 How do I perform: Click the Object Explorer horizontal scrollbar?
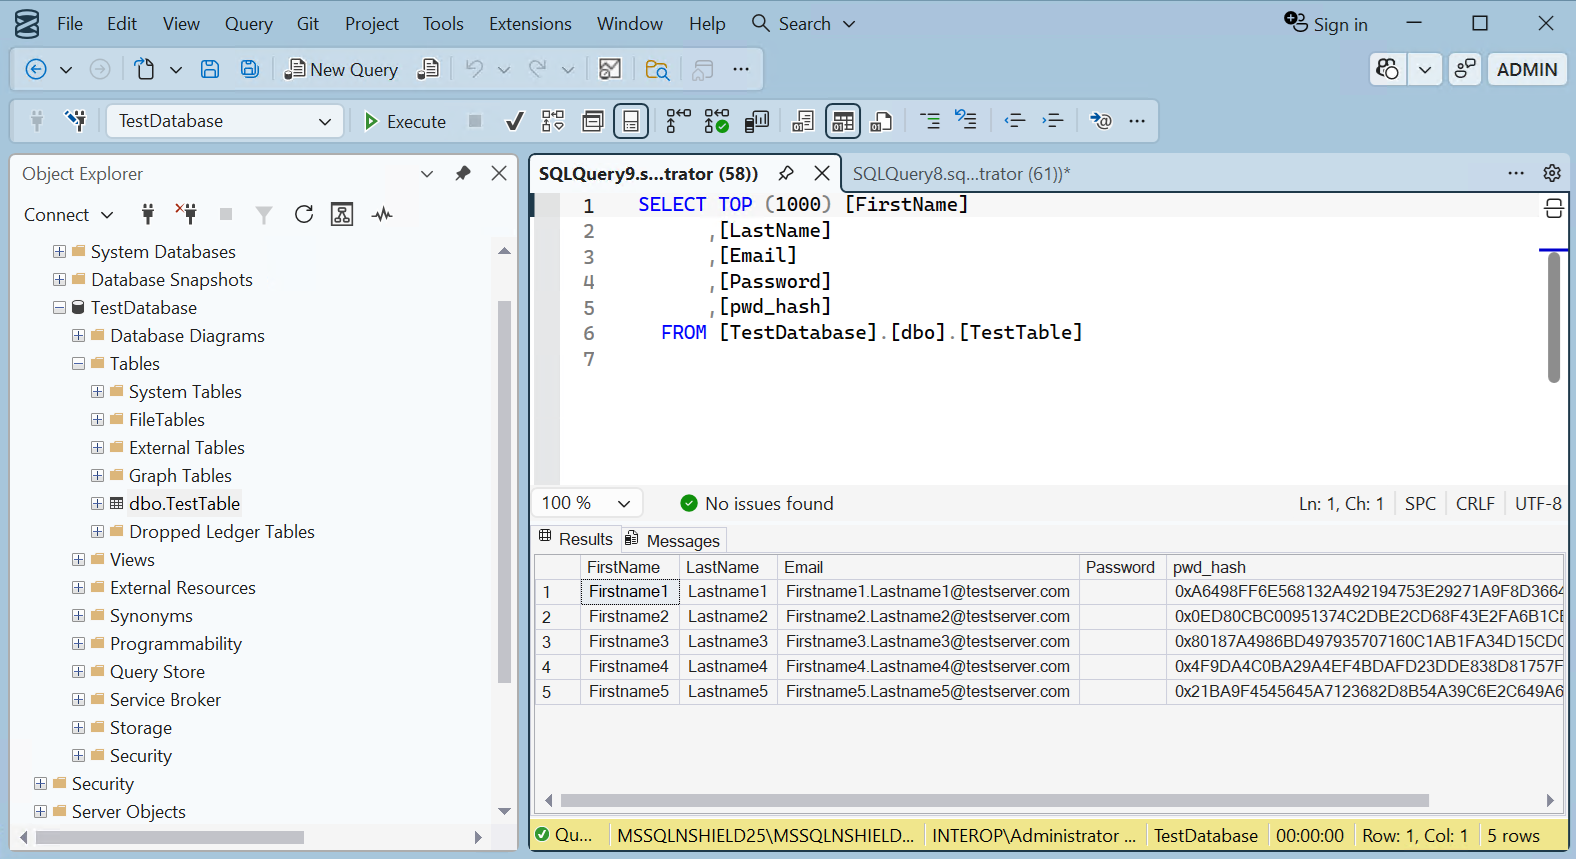170,837
